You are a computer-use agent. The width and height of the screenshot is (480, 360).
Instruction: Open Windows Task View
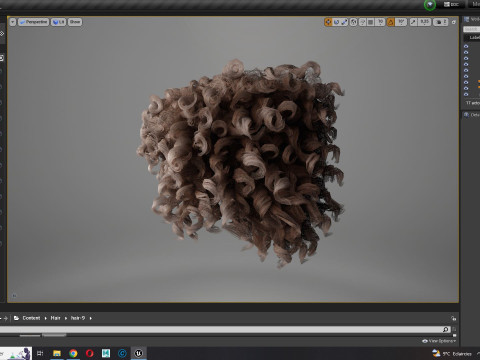click(x=40, y=353)
